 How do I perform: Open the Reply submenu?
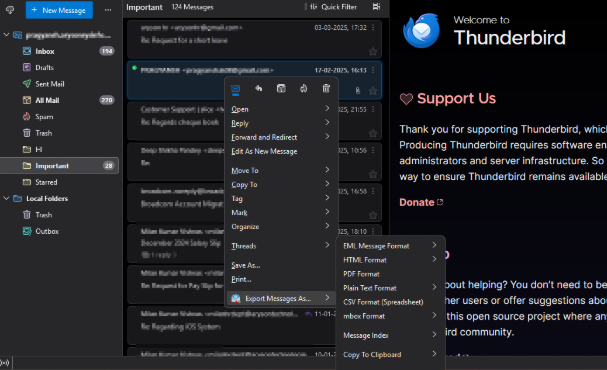click(281, 123)
